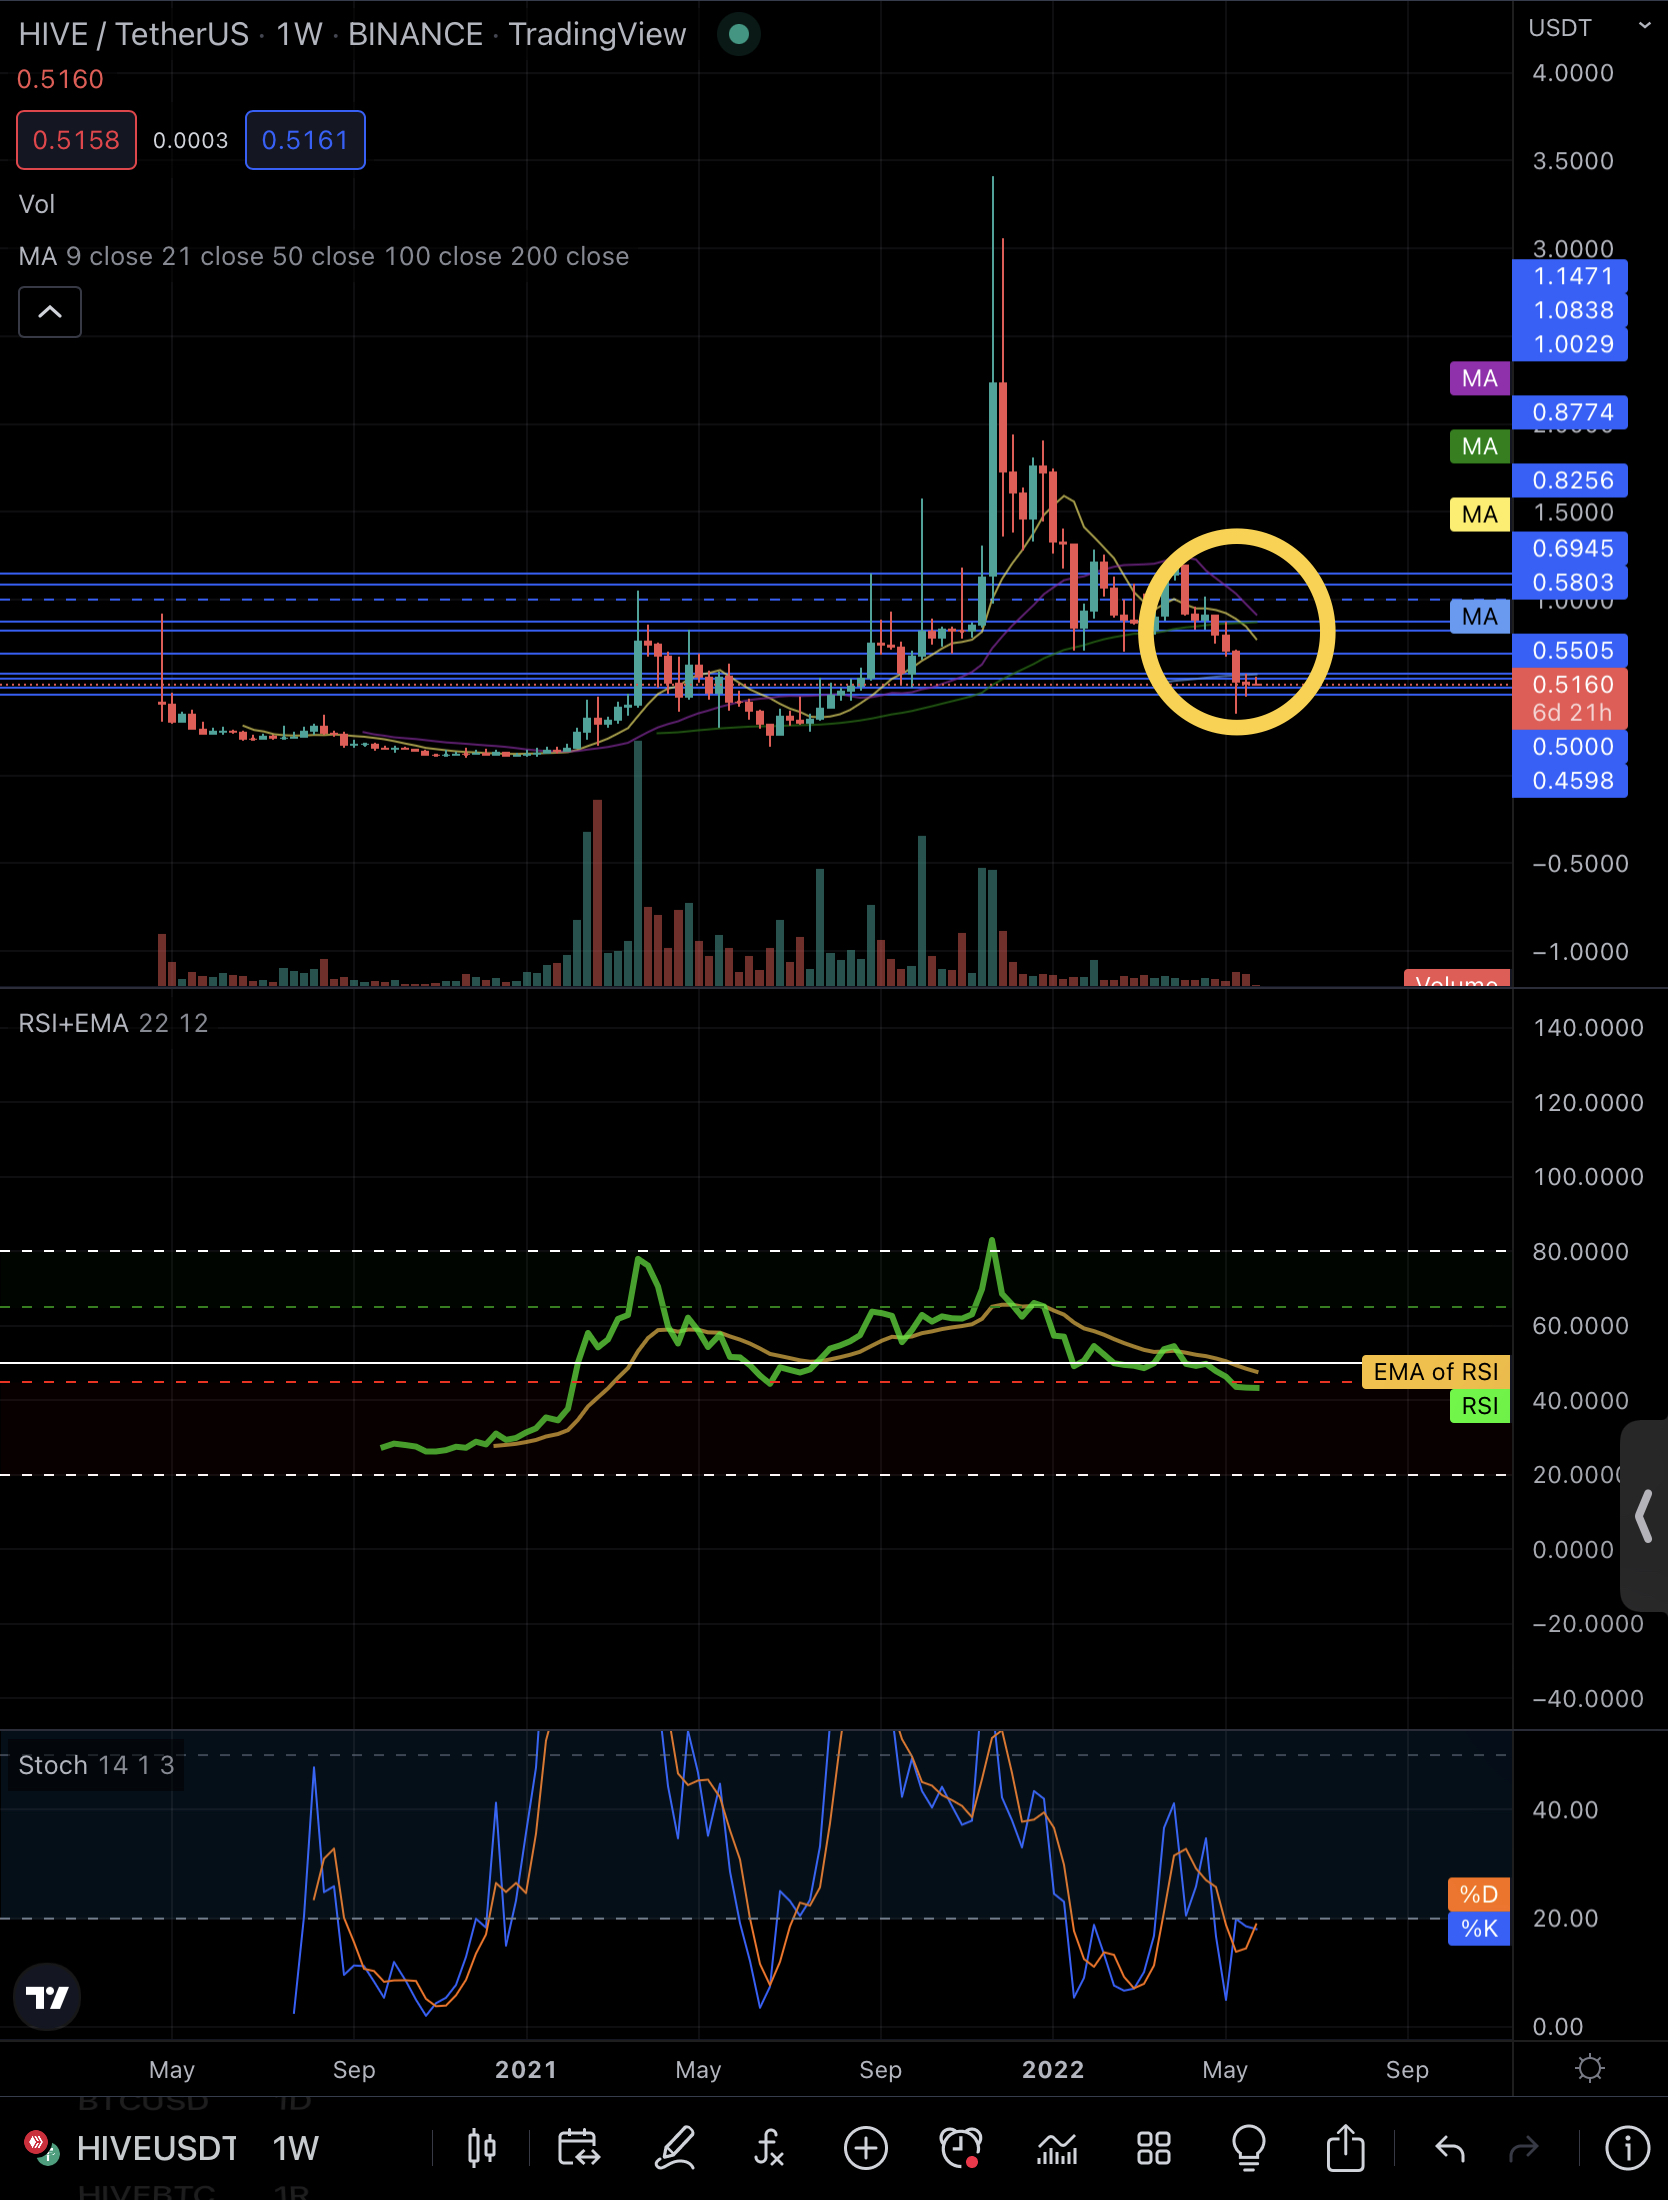
Task: Click the 0.5000 price line label
Action: click(1570, 746)
